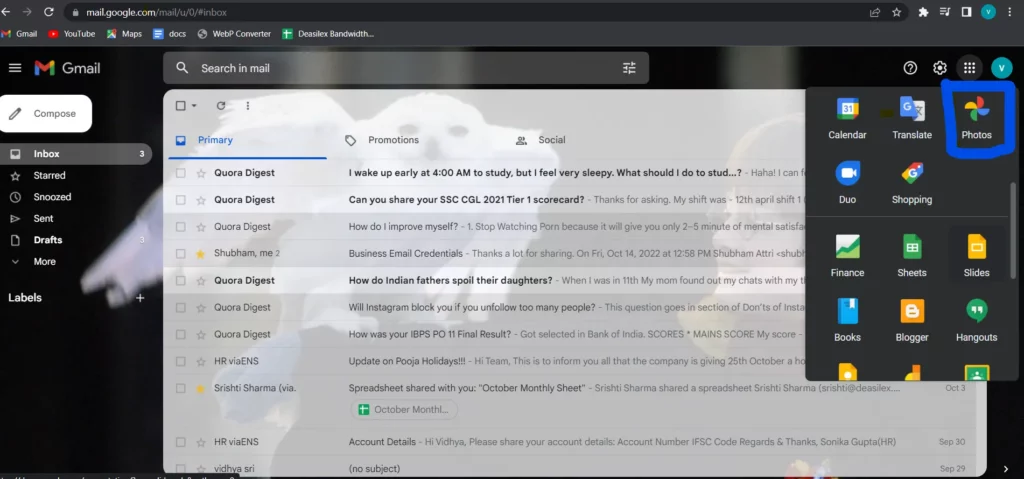Click the apps panel vertical scrollbar

coord(1013,230)
